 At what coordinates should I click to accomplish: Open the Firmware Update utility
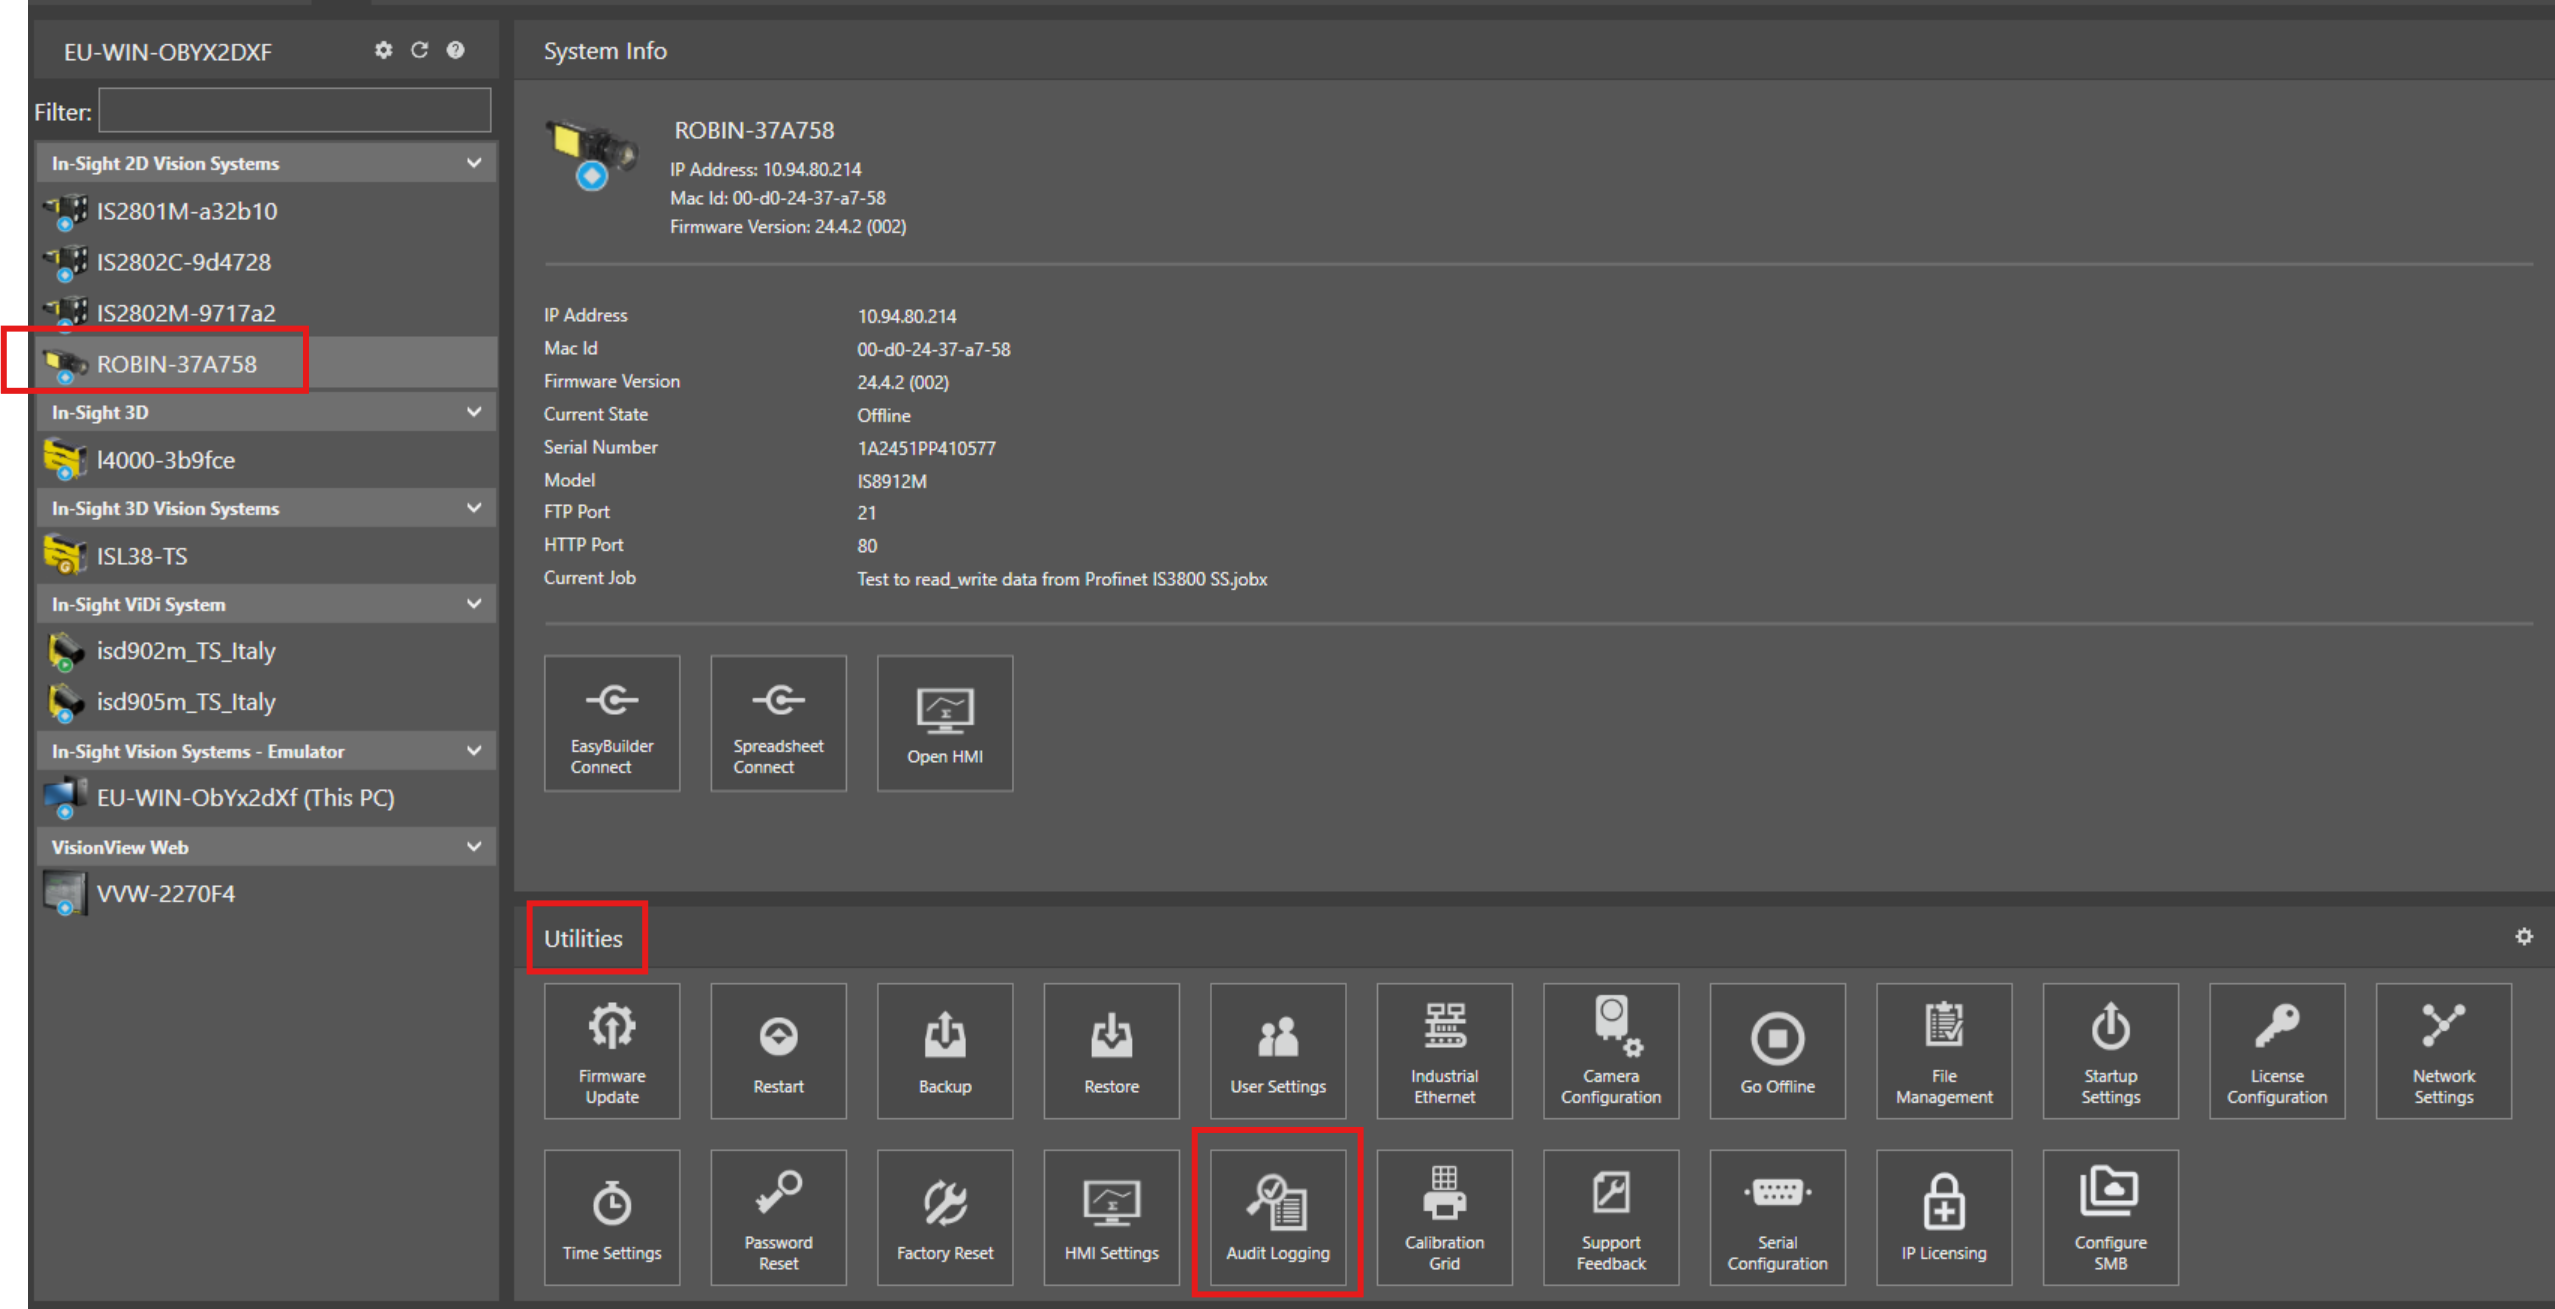click(x=611, y=1050)
